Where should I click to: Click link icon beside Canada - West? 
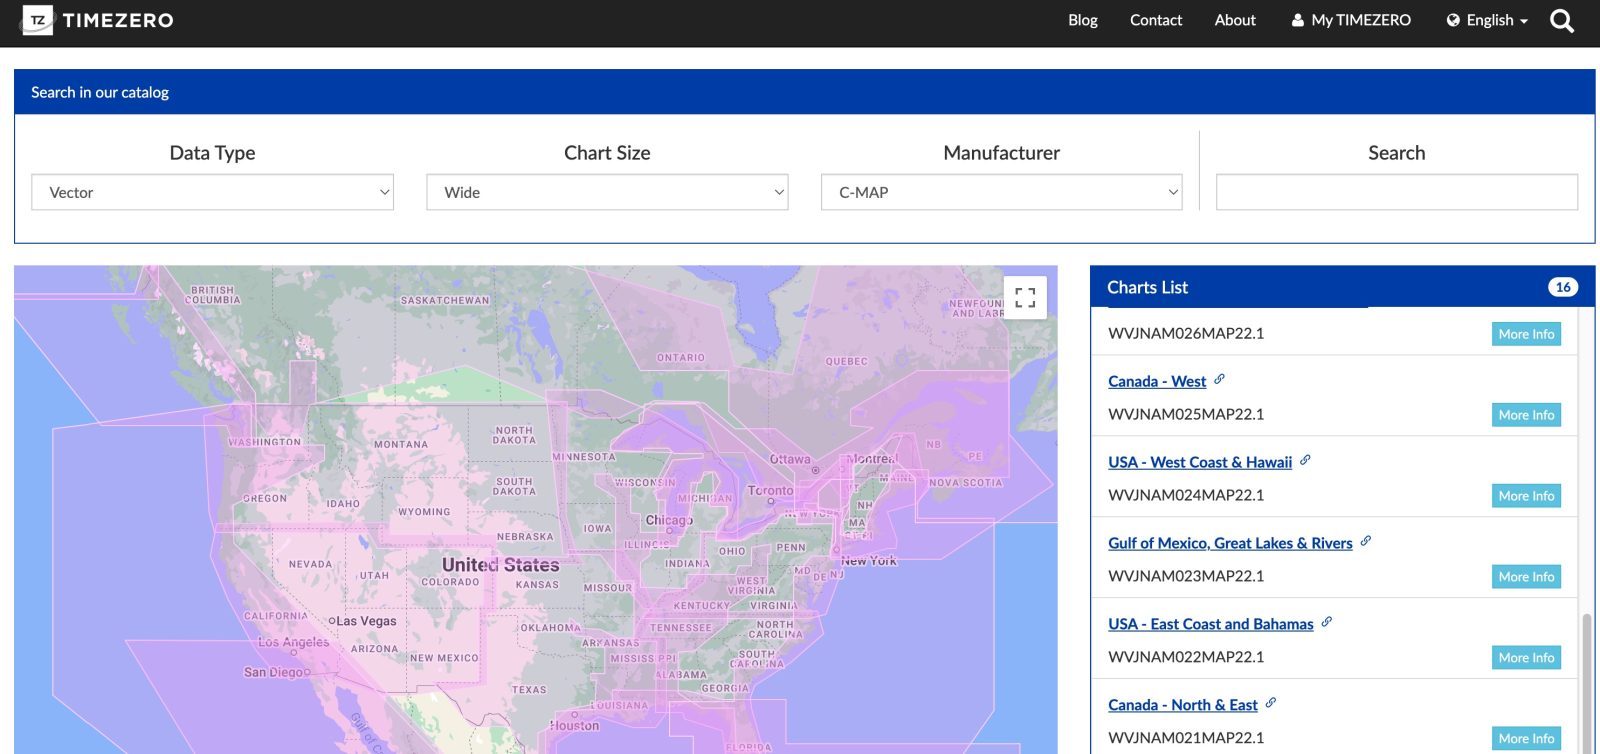click(1219, 379)
